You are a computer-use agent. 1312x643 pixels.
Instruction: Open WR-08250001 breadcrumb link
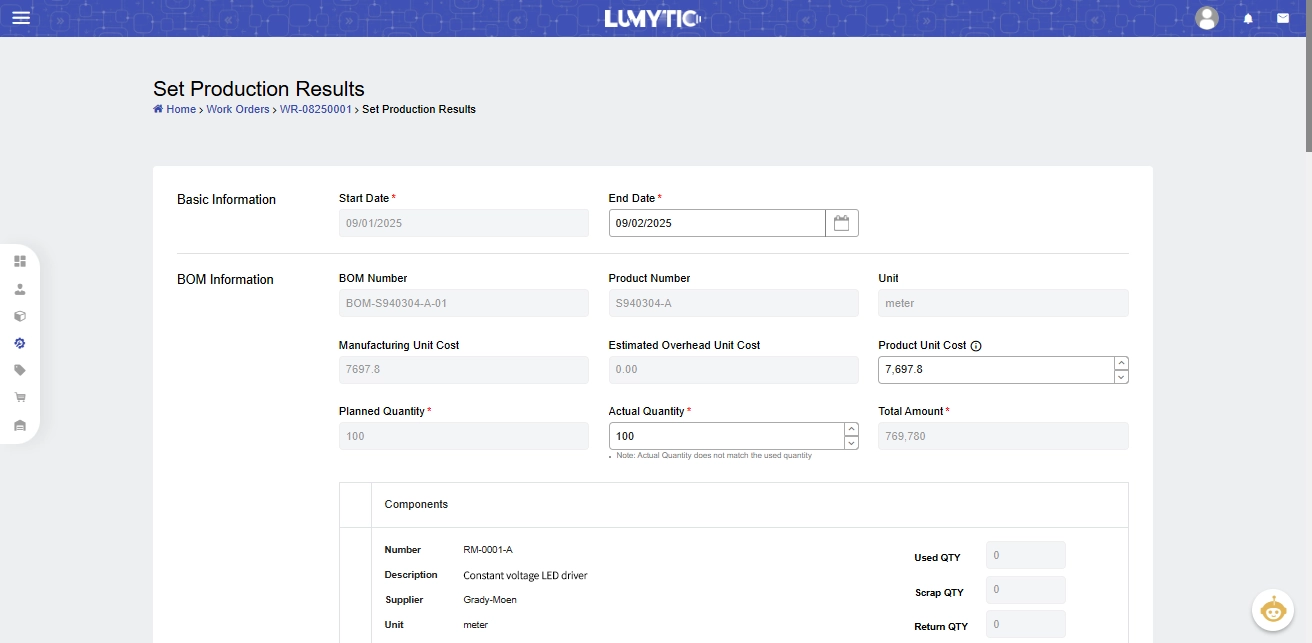coord(315,109)
